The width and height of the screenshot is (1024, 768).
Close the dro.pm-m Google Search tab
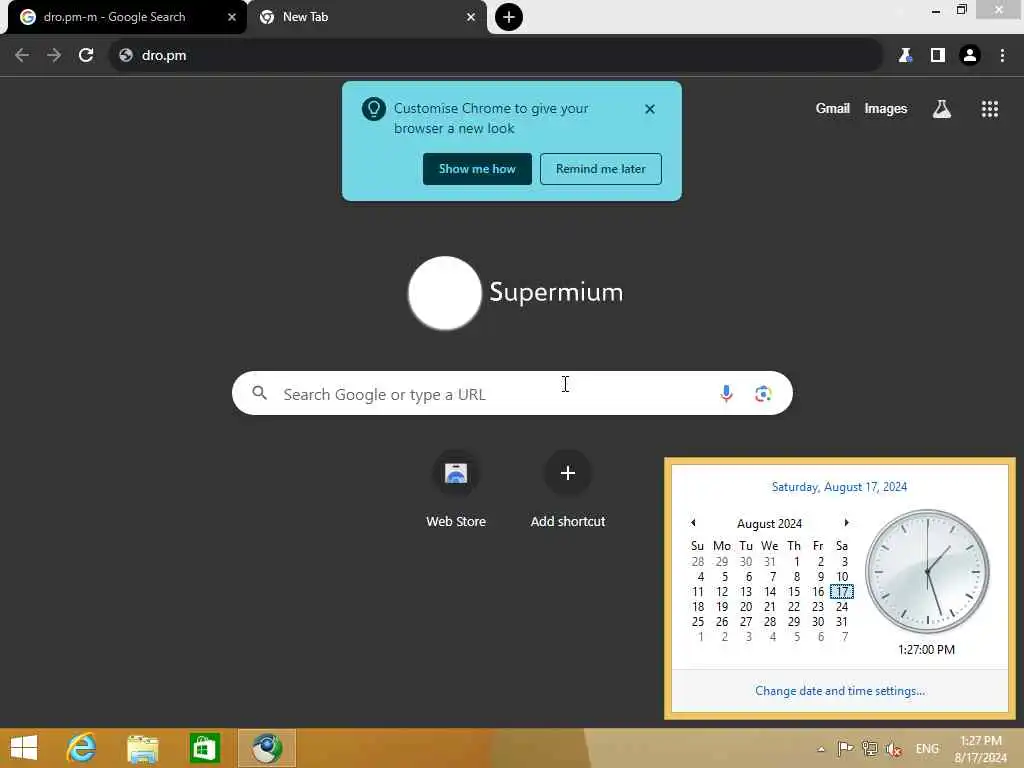[x=232, y=17]
